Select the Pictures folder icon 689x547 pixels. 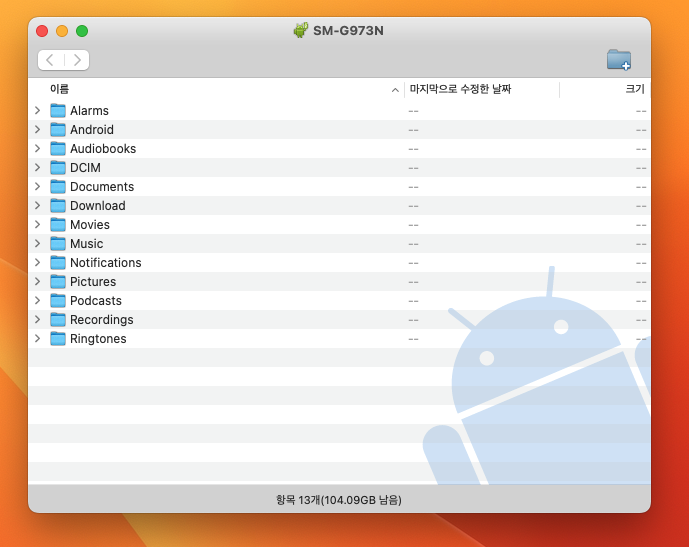58,282
